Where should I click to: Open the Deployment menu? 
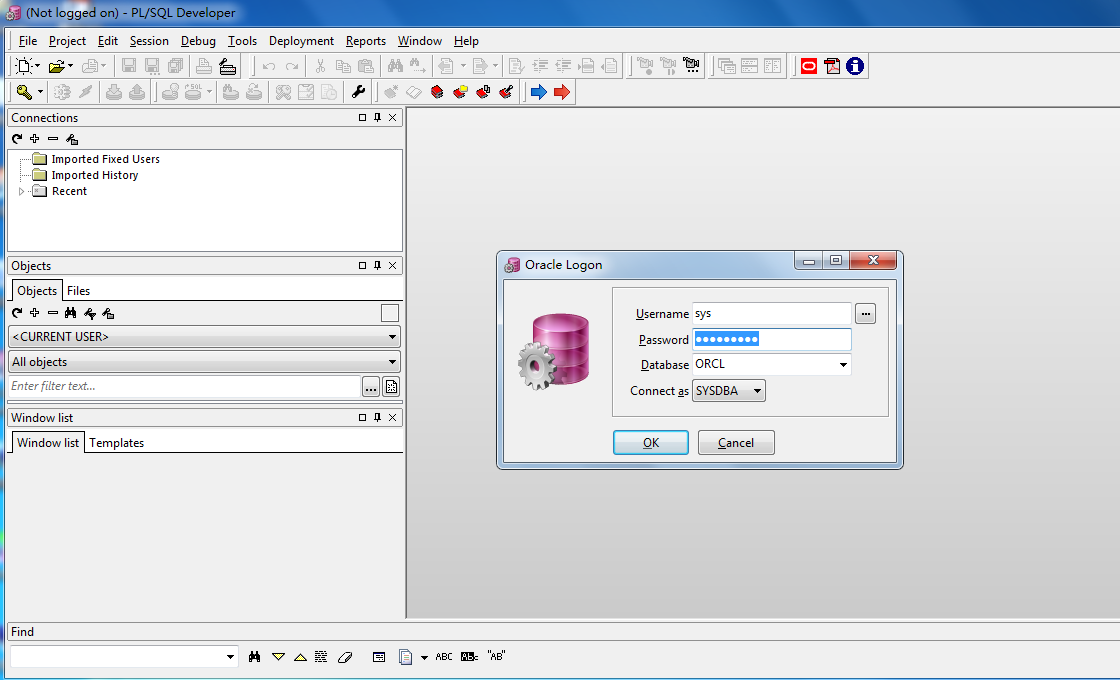point(301,41)
